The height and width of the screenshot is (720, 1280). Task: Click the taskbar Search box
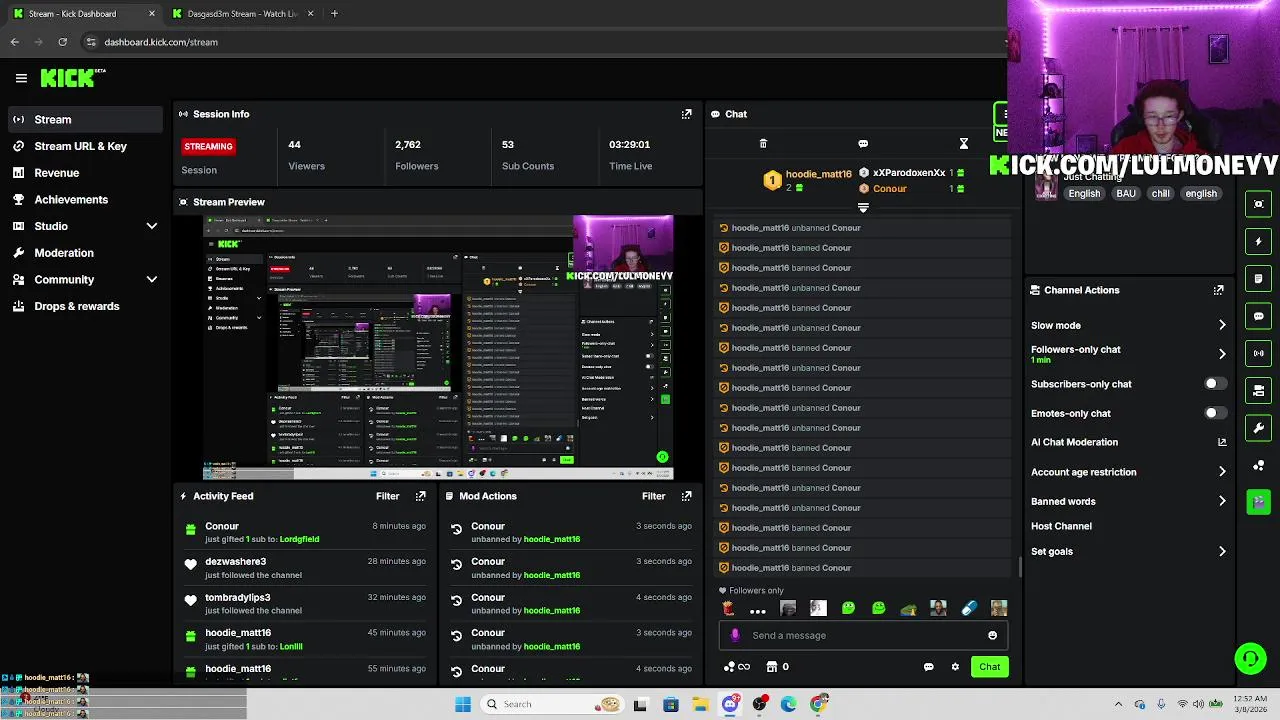[550, 704]
